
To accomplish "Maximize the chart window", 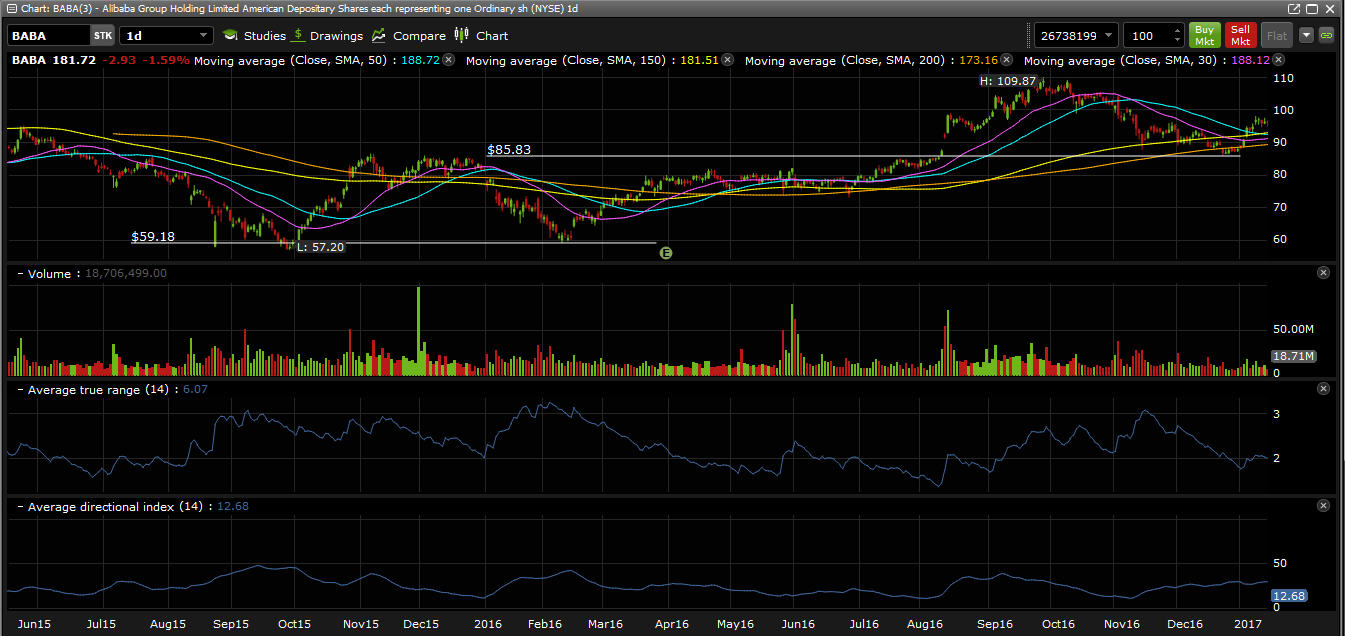I will [x=1313, y=8].
